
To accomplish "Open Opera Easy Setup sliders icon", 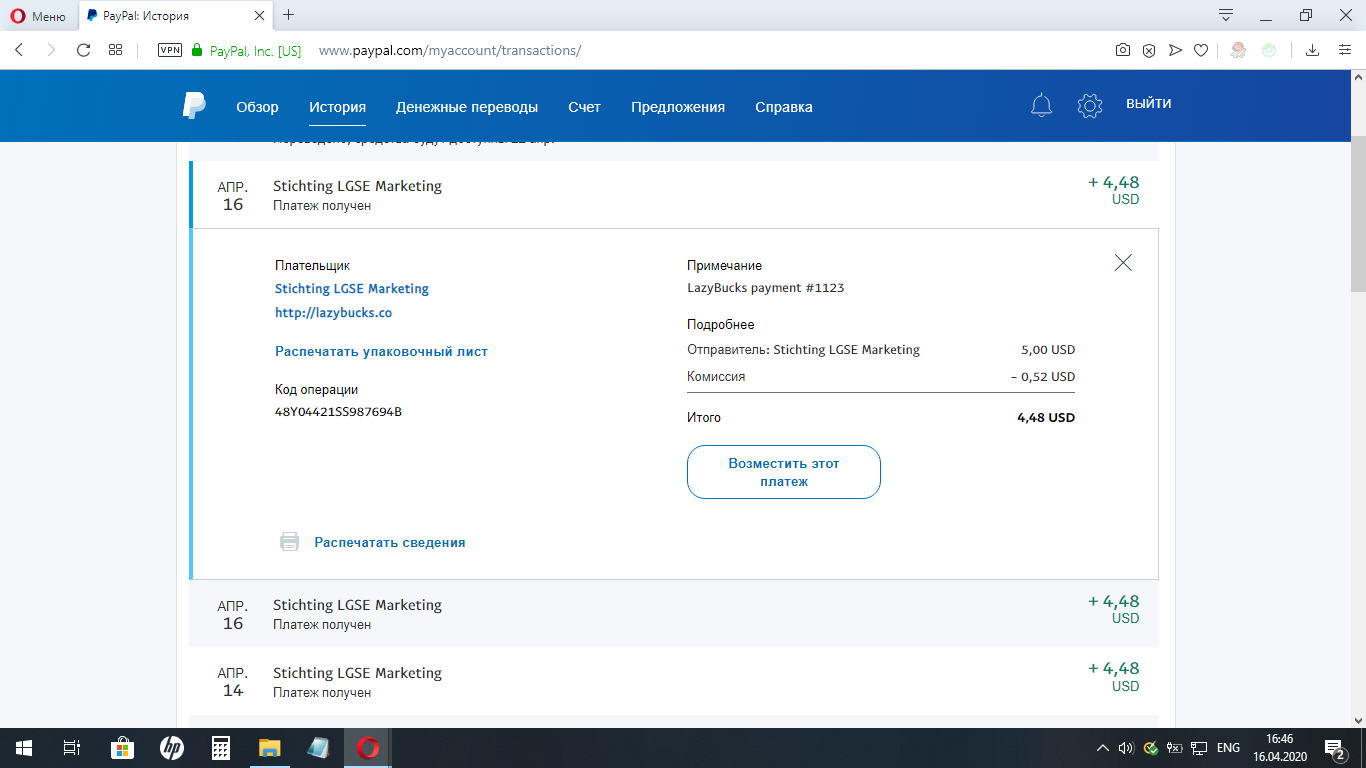I will 1345,50.
